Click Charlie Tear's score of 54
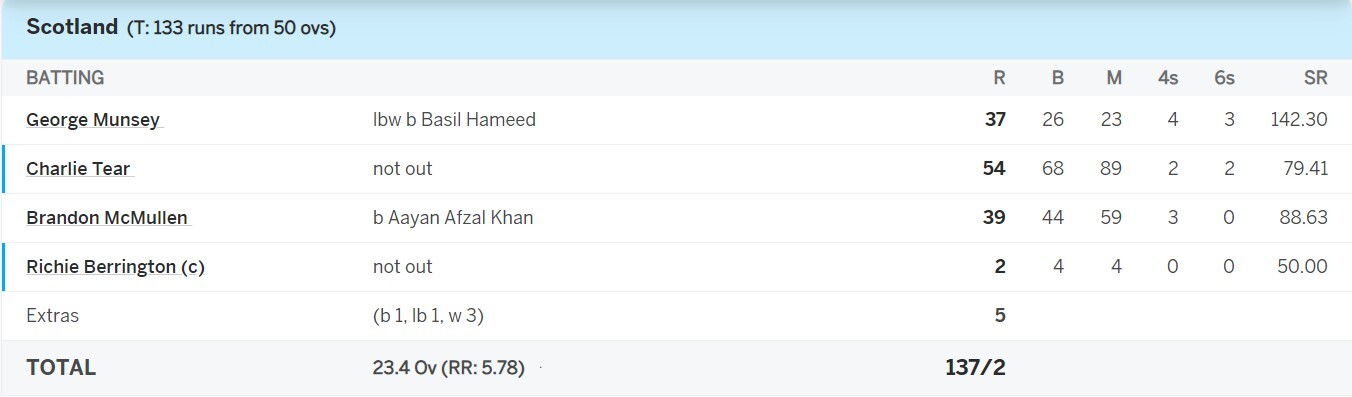 coord(994,169)
